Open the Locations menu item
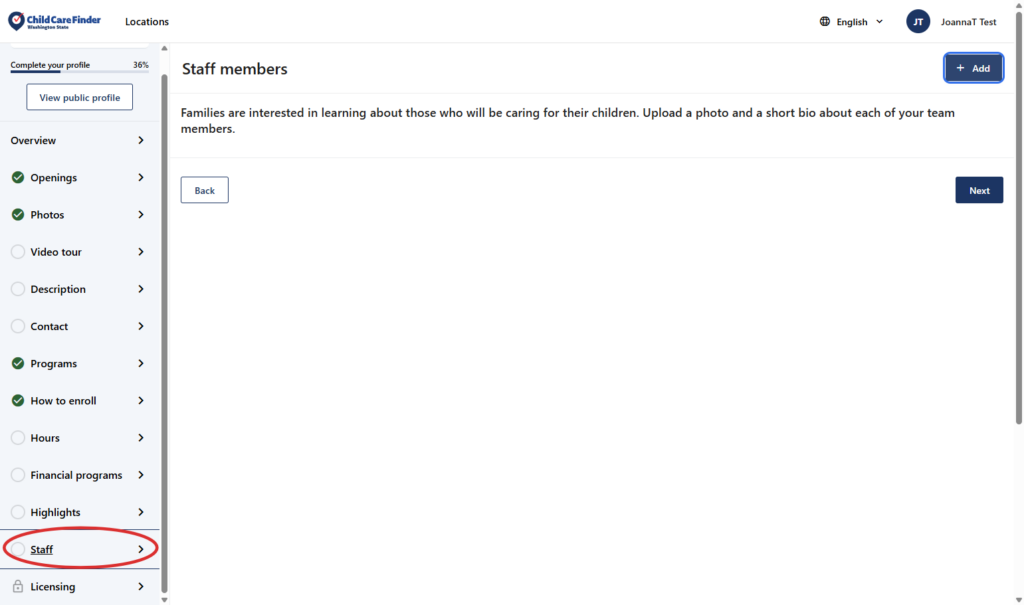1024x605 pixels. point(147,22)
